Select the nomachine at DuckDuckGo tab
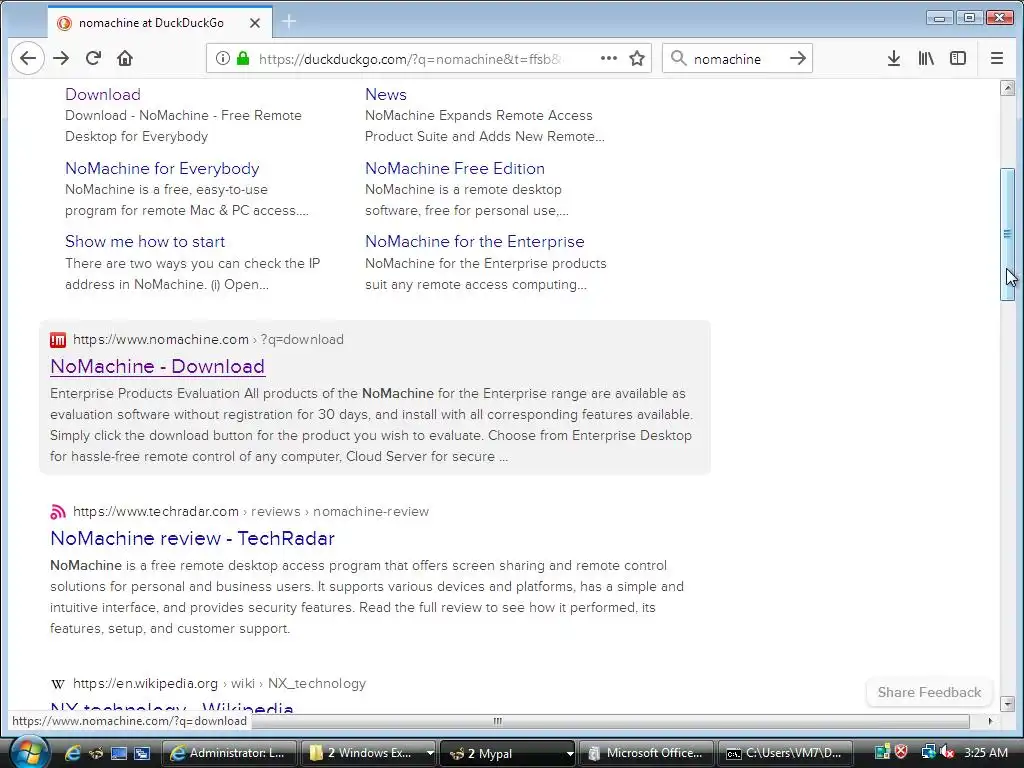The width and height of the screenshot is (1024, 768). tap(161, 22)
